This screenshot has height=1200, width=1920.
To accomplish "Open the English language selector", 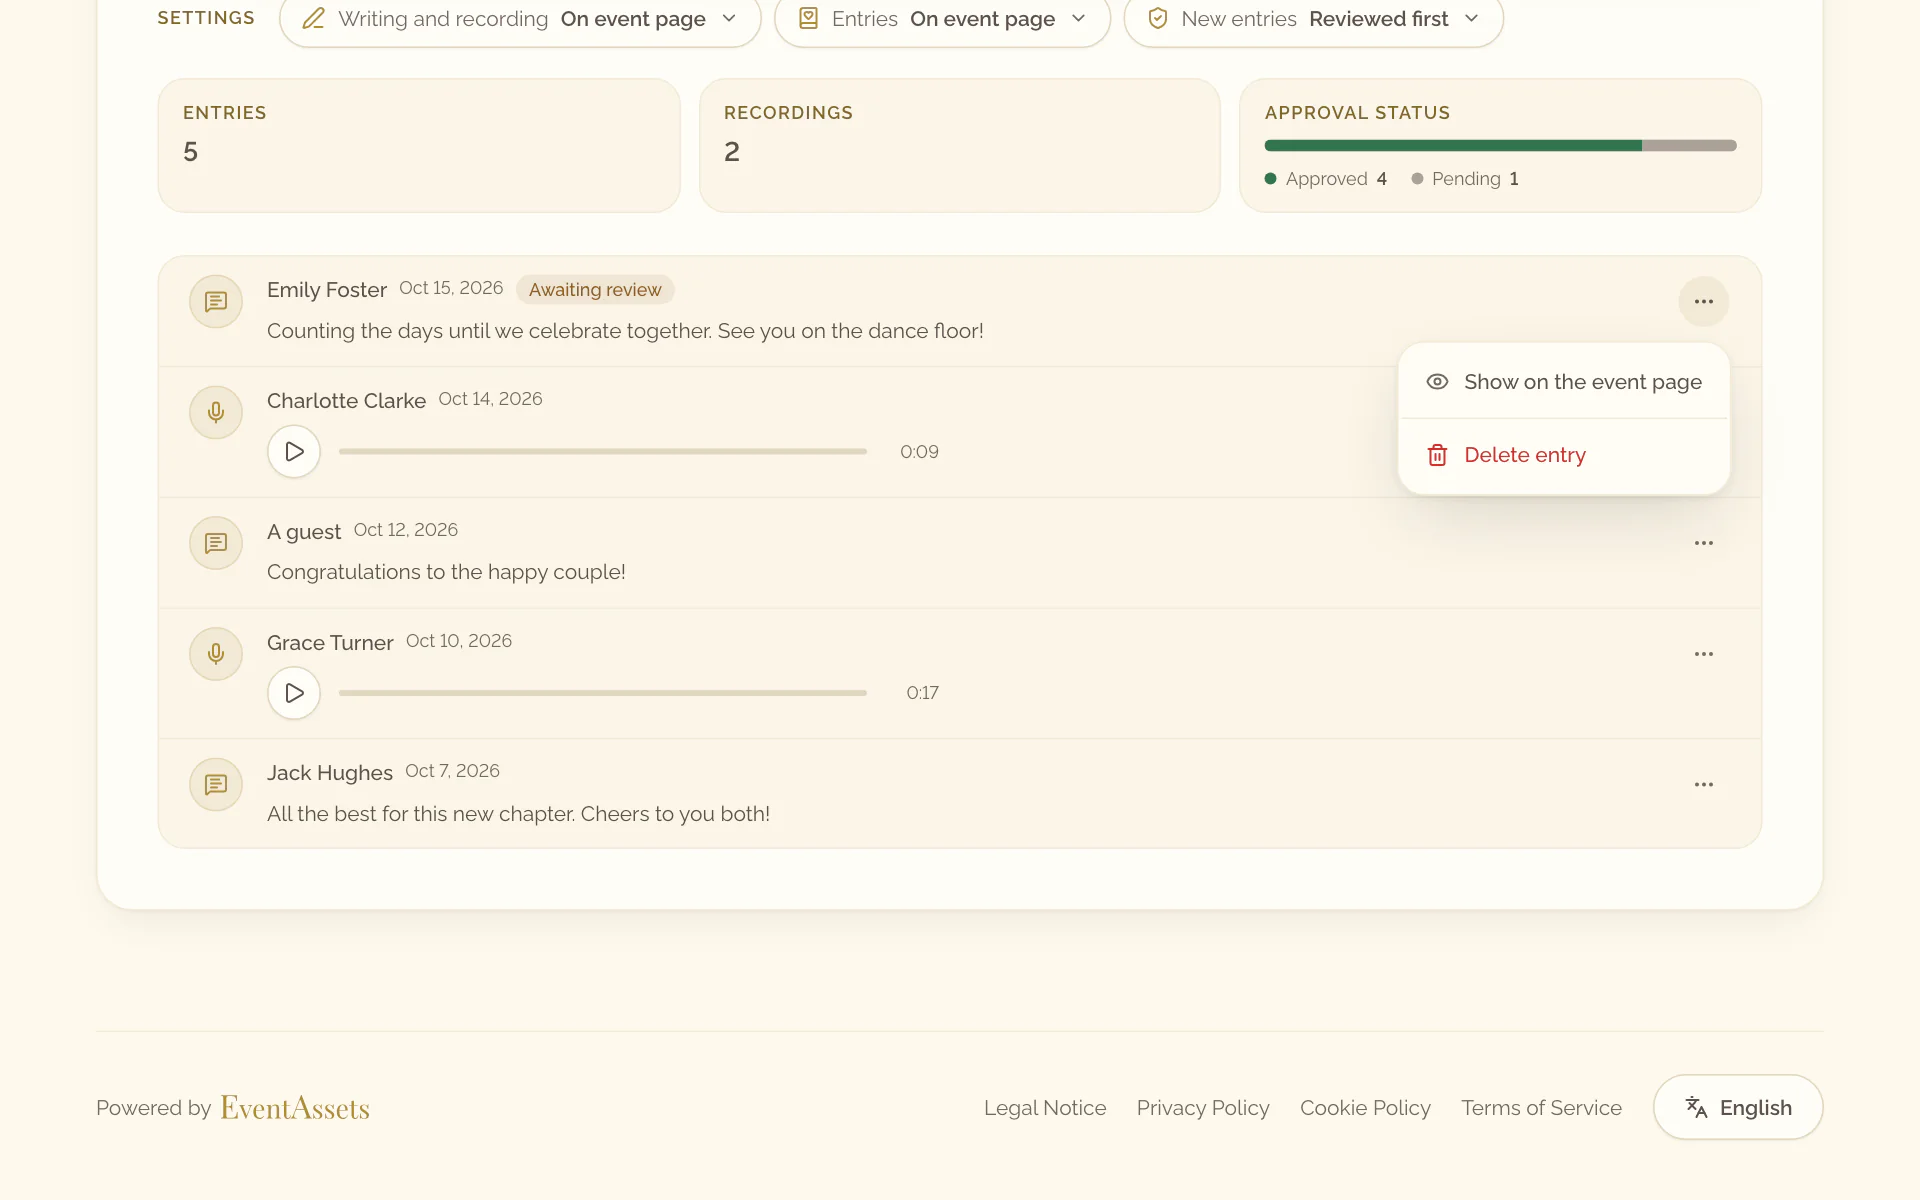I will click(x=1738, y=1107).
